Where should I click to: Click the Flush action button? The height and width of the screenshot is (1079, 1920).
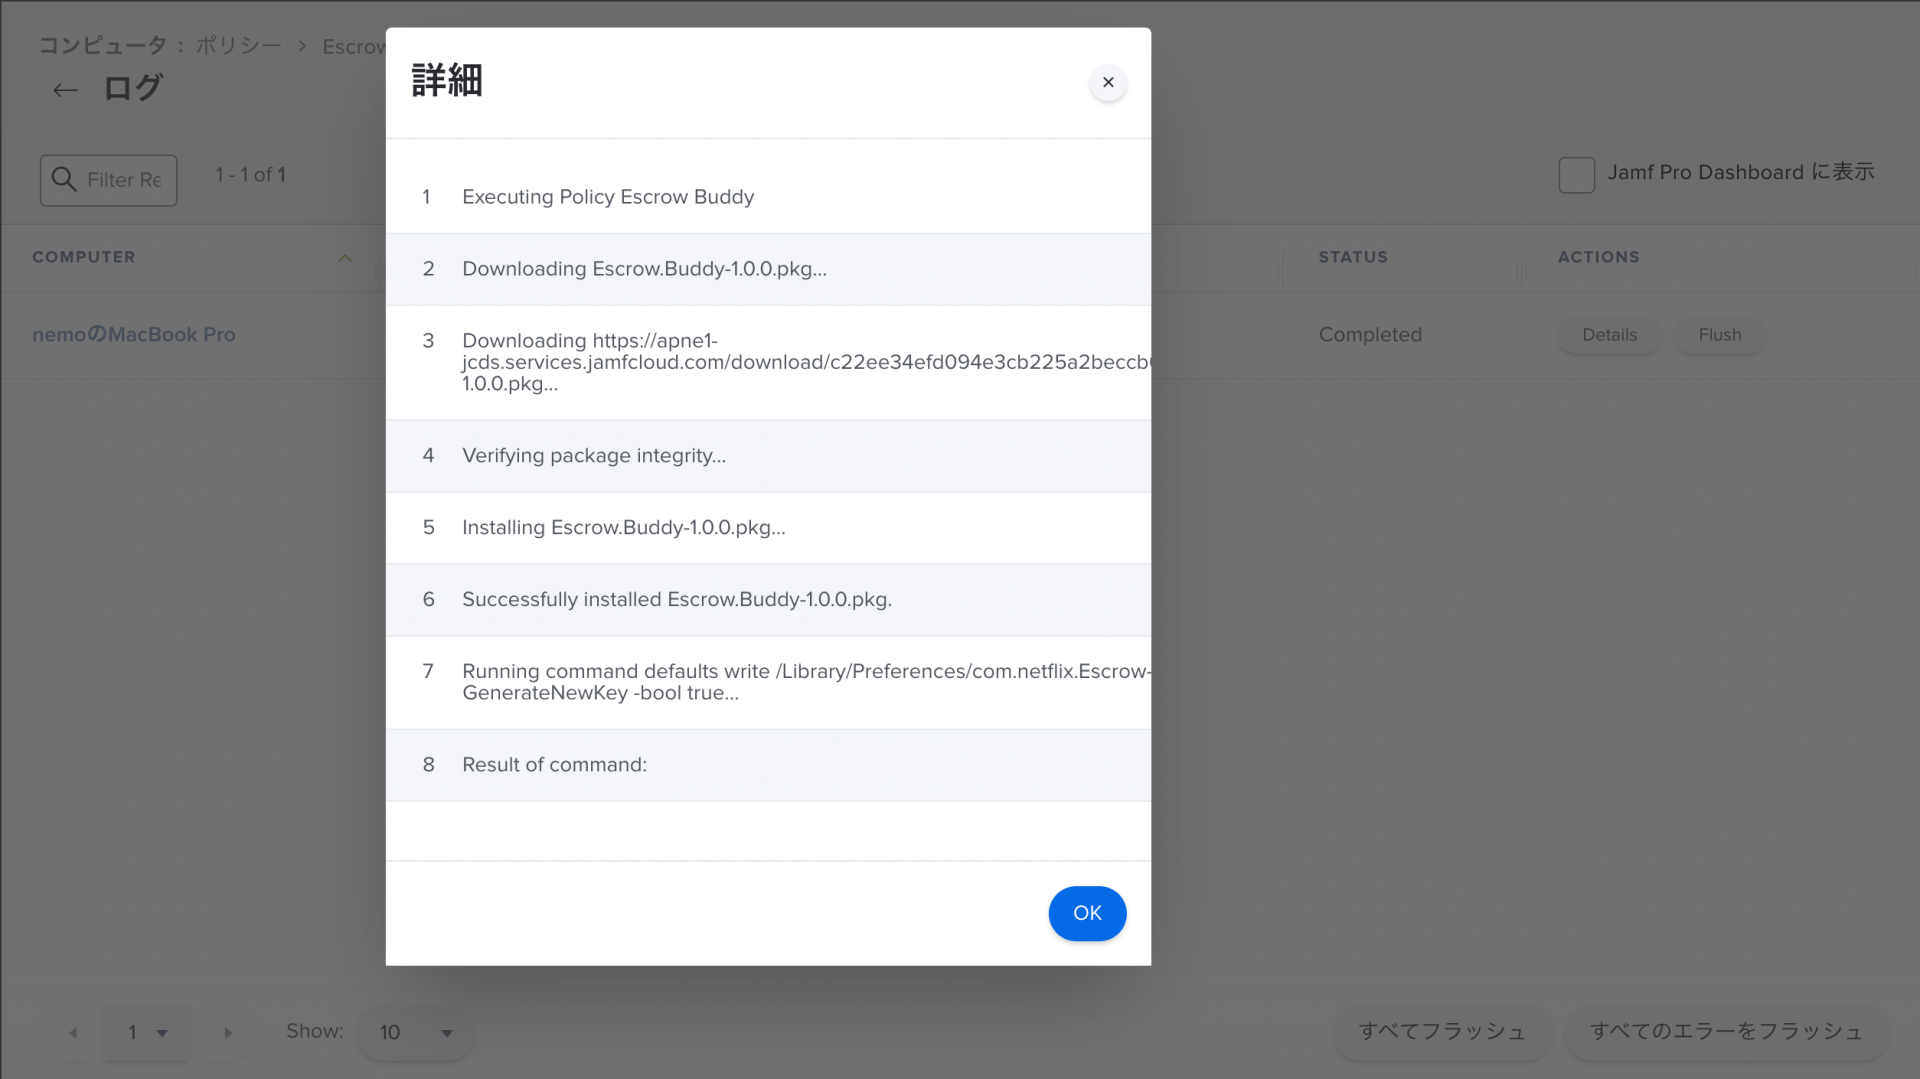coord(1719,335)
